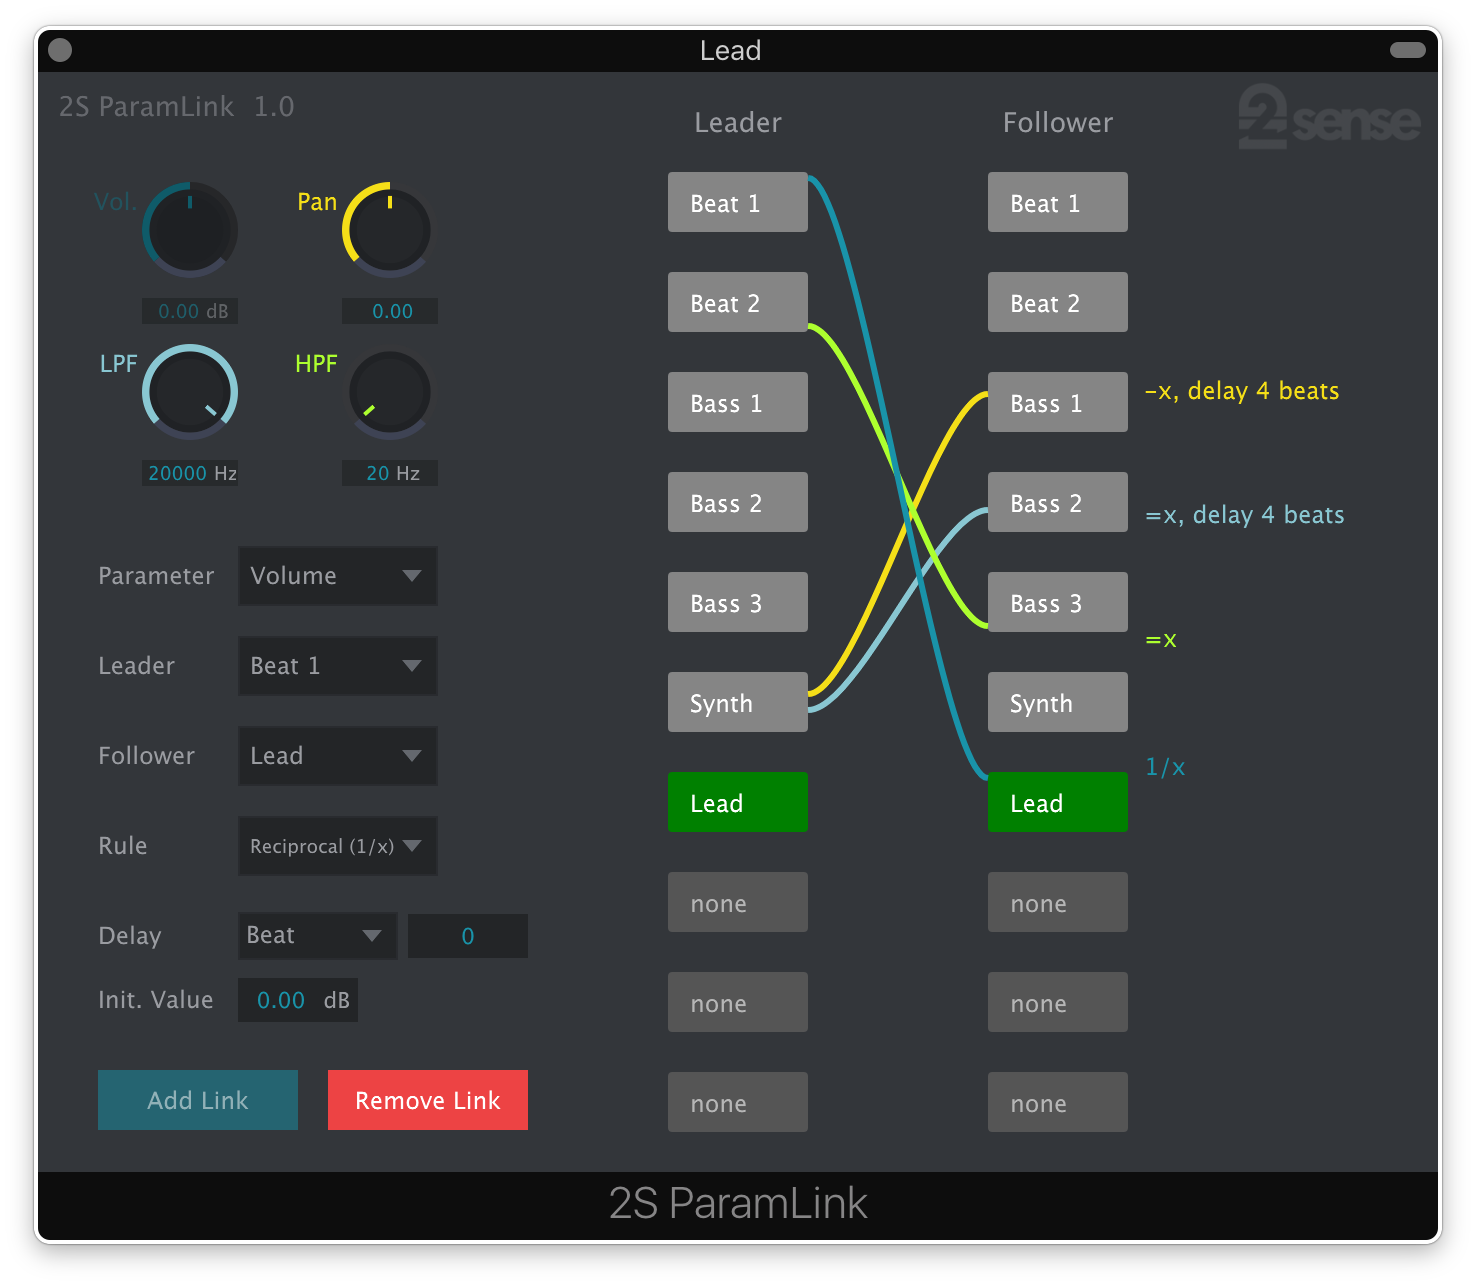
Task: Select Bass 2 in Follower column
Action: (1058, 502)
